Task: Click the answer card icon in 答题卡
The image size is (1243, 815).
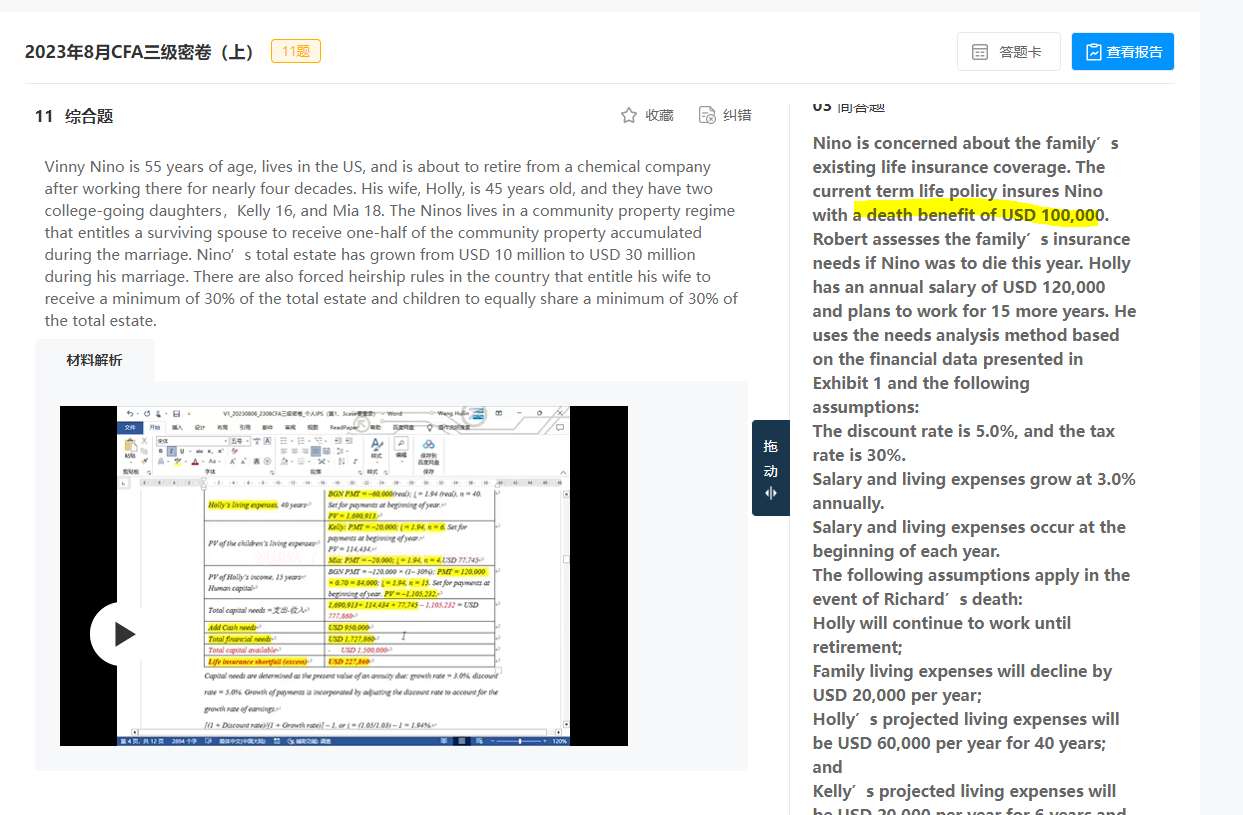Action: 981,52
